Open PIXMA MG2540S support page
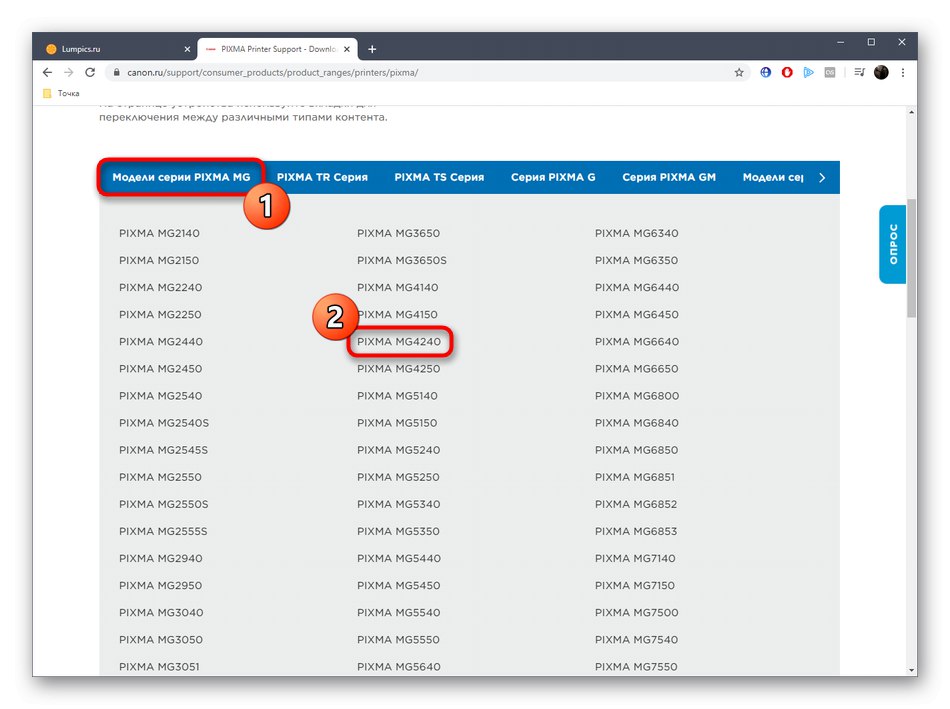The width and height of the screenshot is (950, 709). click(x=164, y=423)
